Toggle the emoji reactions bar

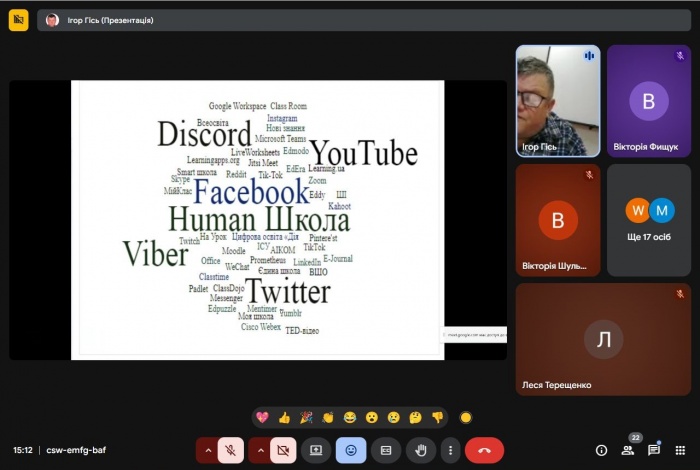pyautogui.click(x=350, y=450)
